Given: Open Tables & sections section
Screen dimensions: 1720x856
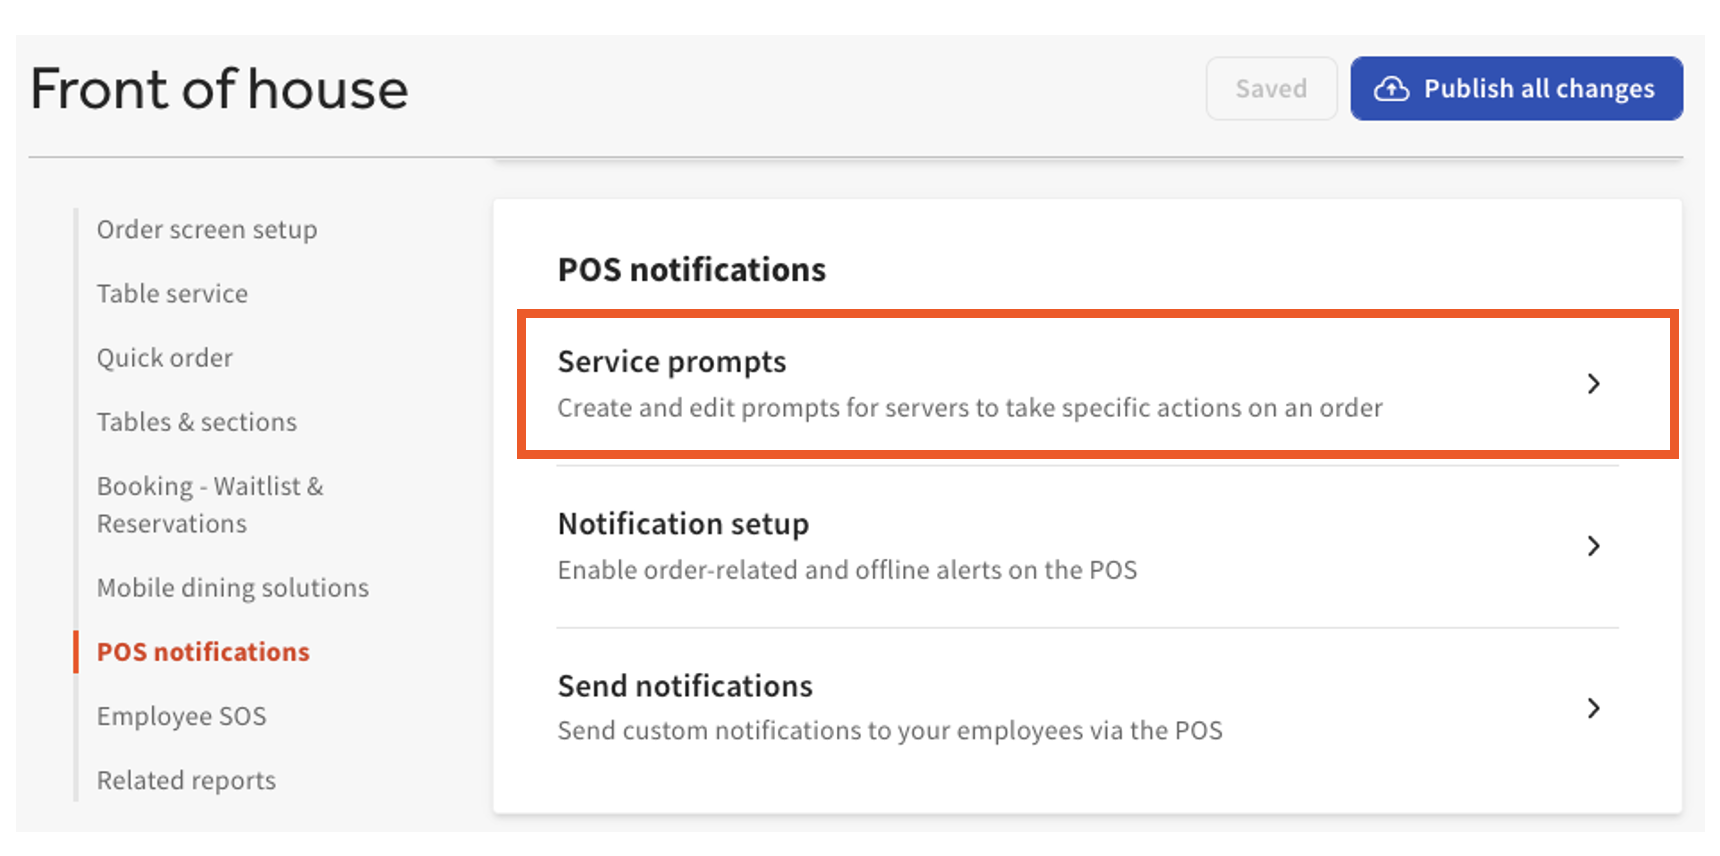Looking at the screenshot, I should 196,421.
